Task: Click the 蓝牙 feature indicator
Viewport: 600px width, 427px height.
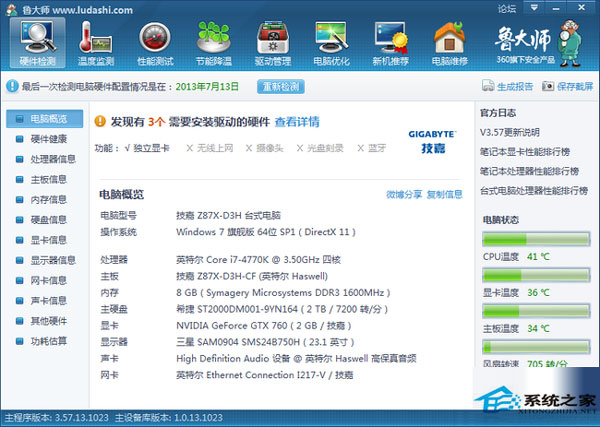Action: pyautogui.click(x=371, y=148)
